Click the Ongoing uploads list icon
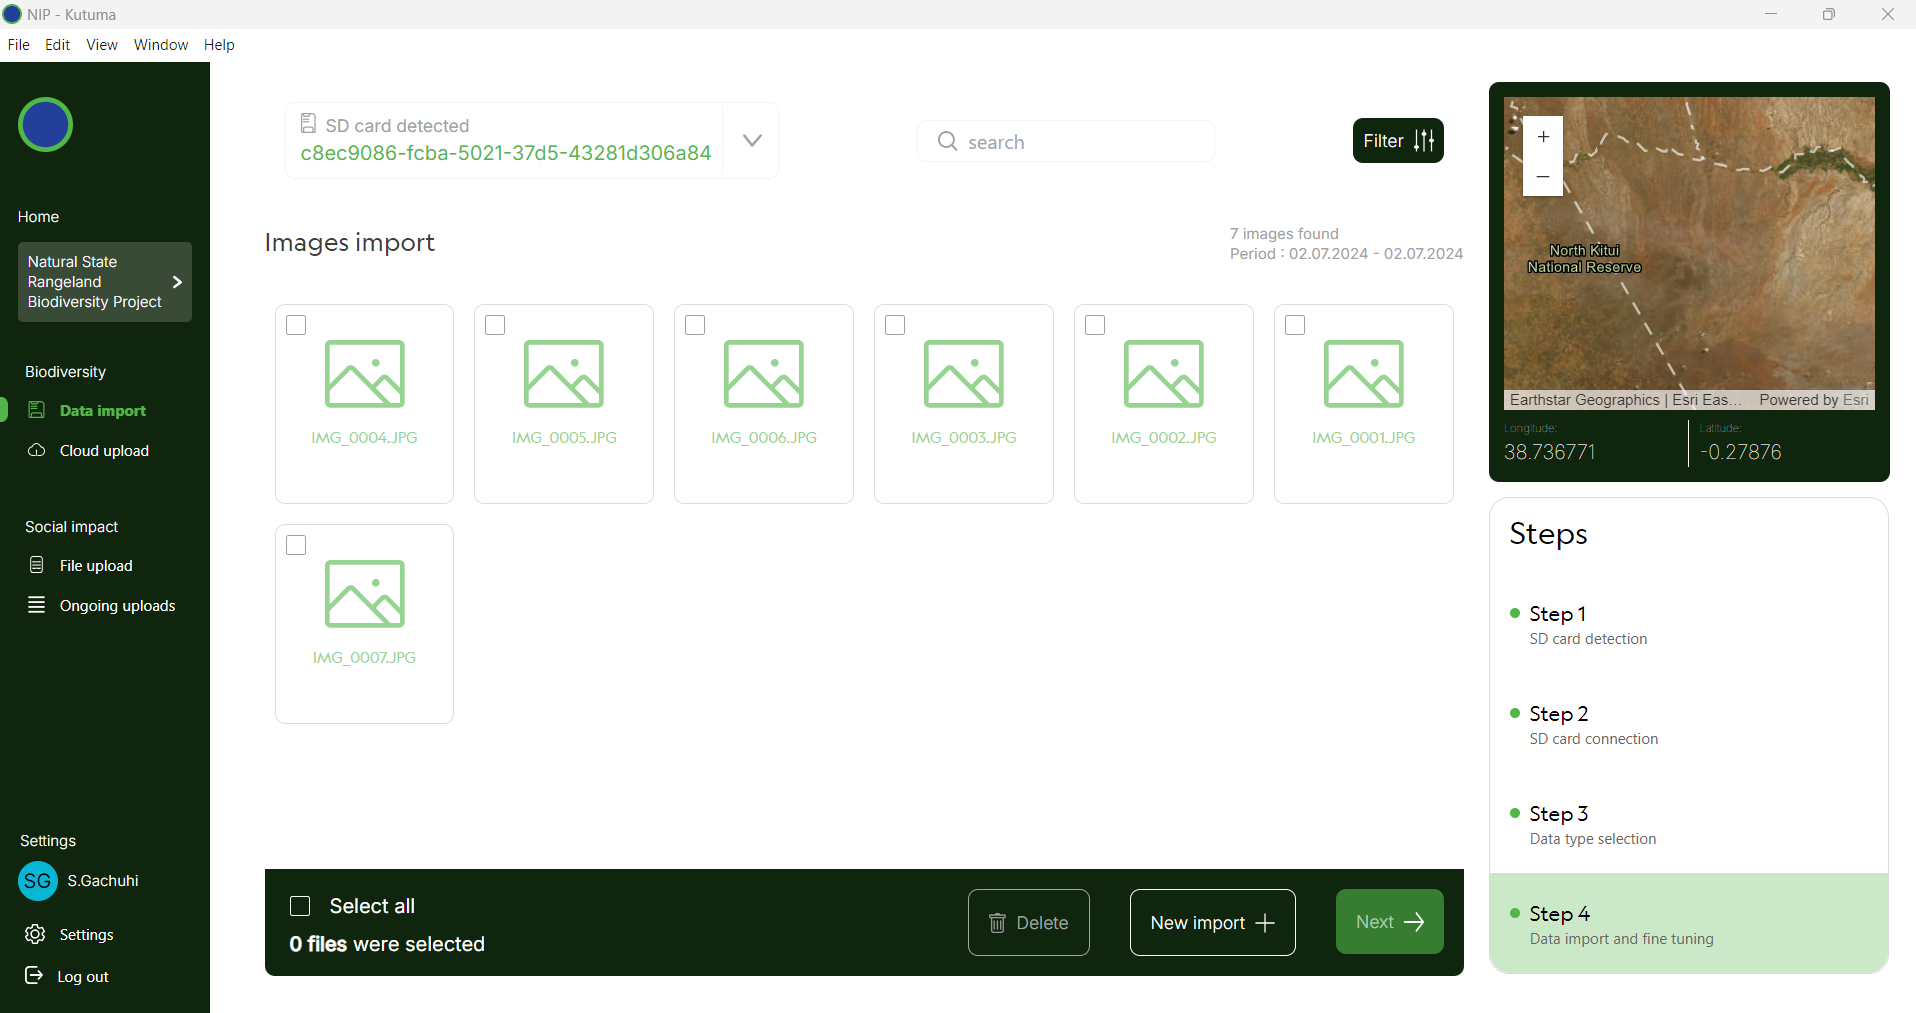Image resolution: width=1916 pixels, height=1013 pixels. click(x=37, y=605)
